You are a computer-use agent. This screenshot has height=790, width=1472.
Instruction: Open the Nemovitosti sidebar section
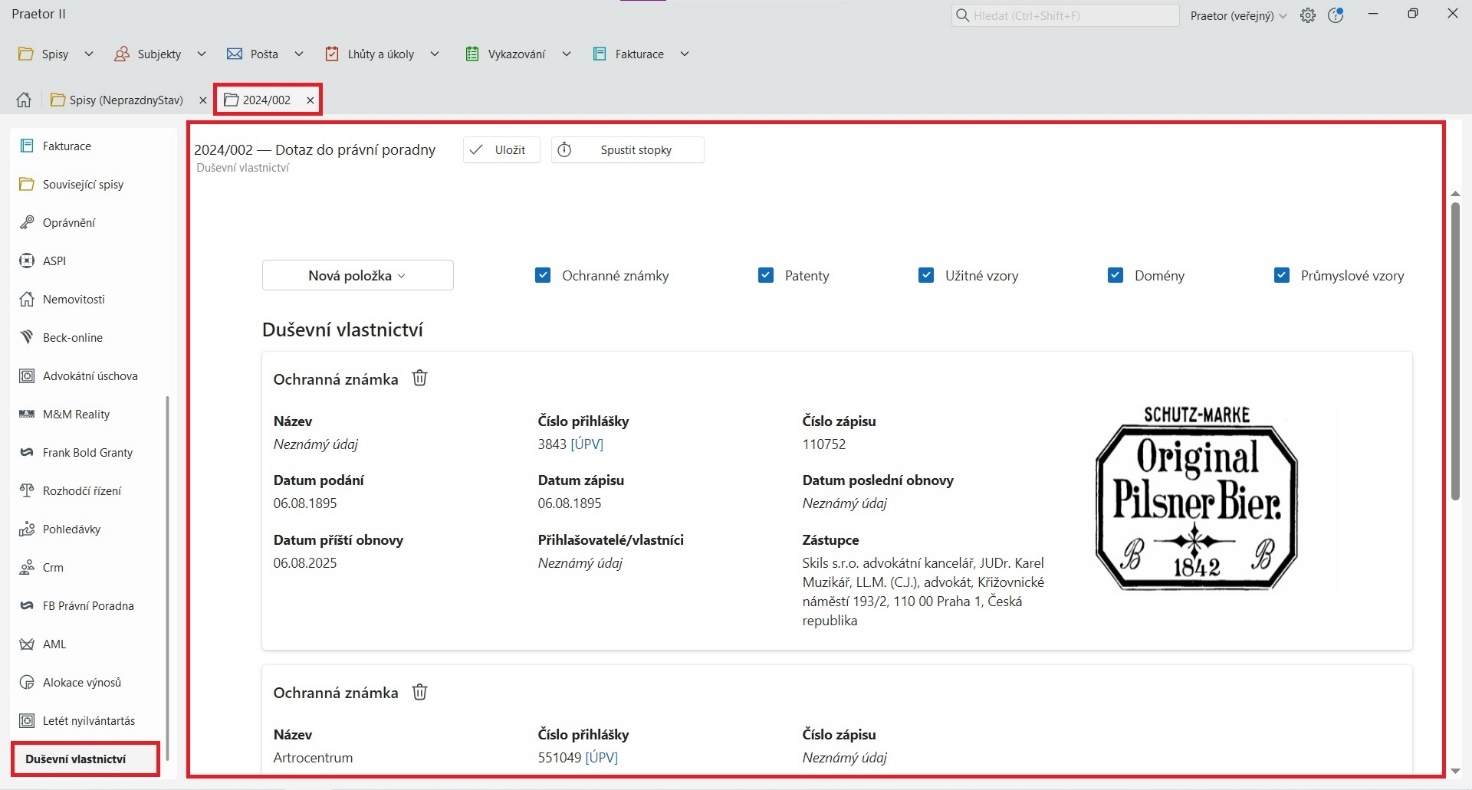(73, 299)
